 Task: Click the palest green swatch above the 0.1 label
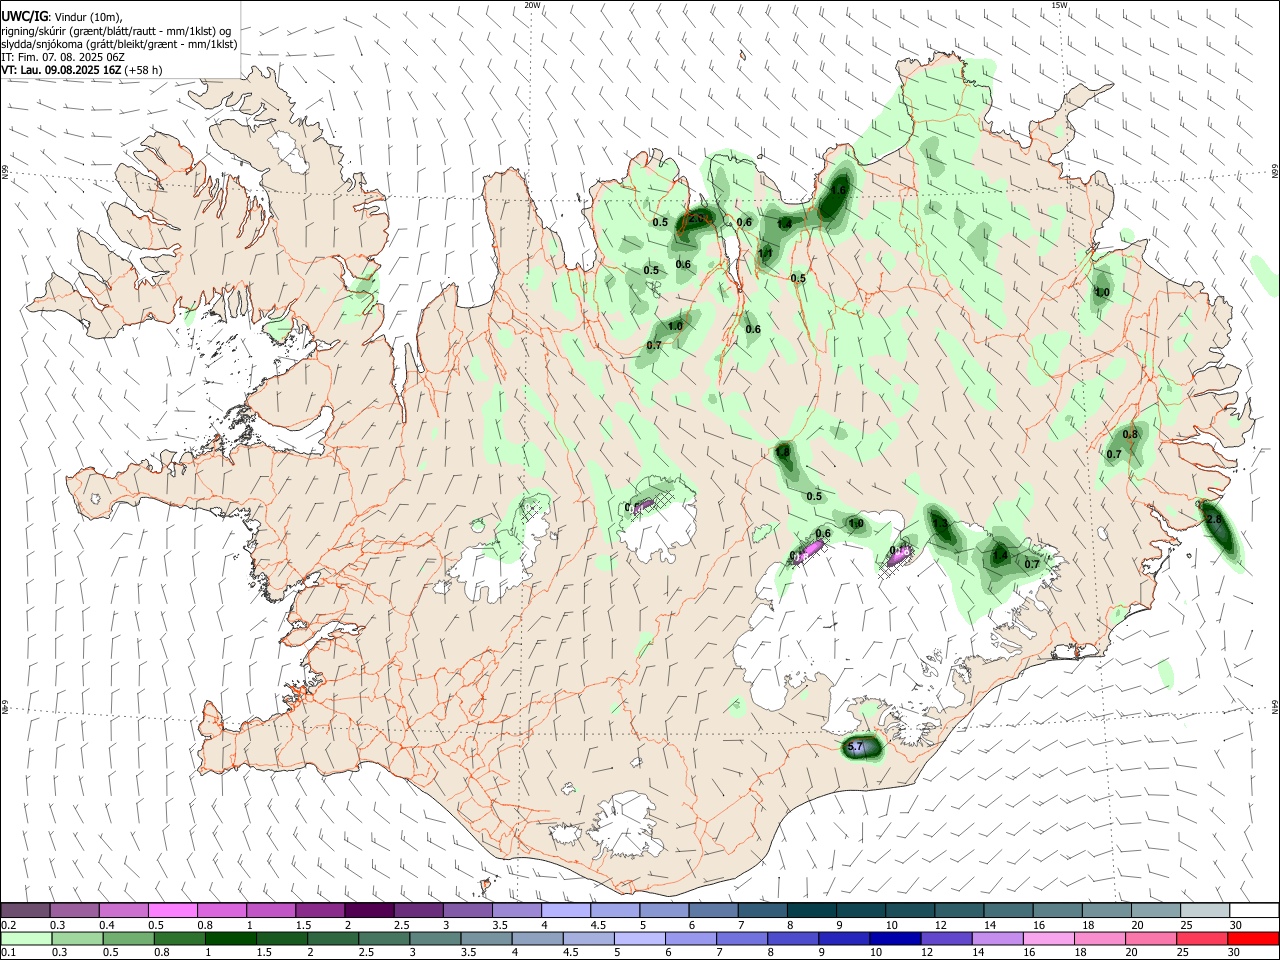pos(26,939)
